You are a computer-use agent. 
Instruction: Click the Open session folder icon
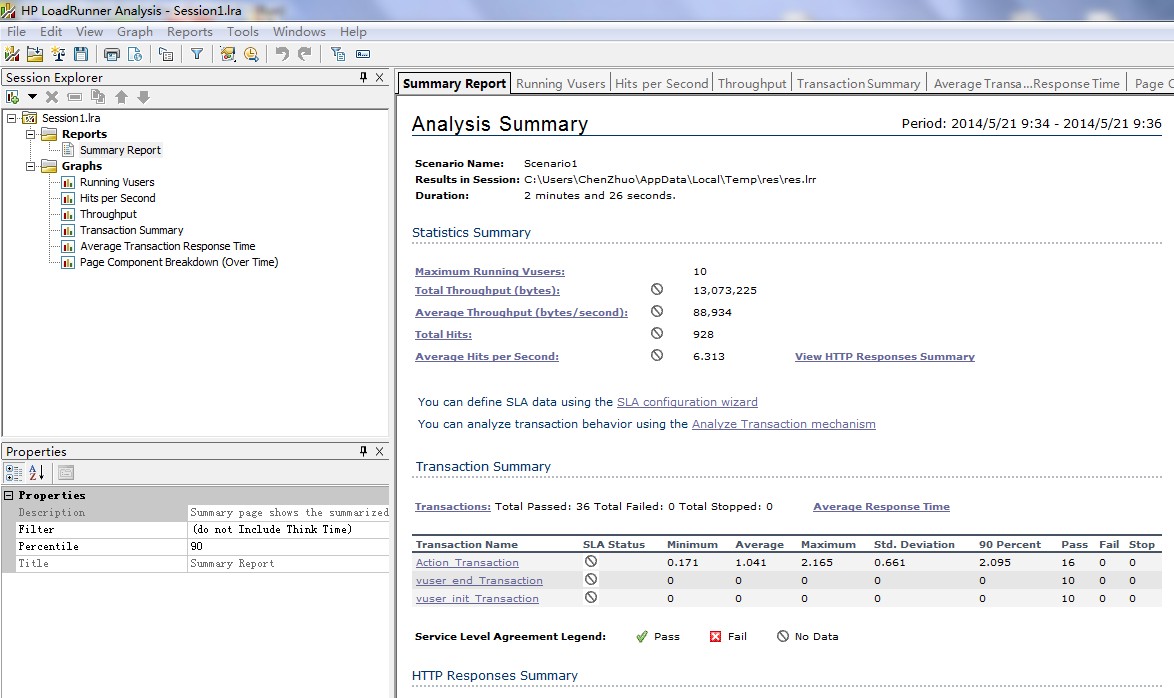pos(34,54)
